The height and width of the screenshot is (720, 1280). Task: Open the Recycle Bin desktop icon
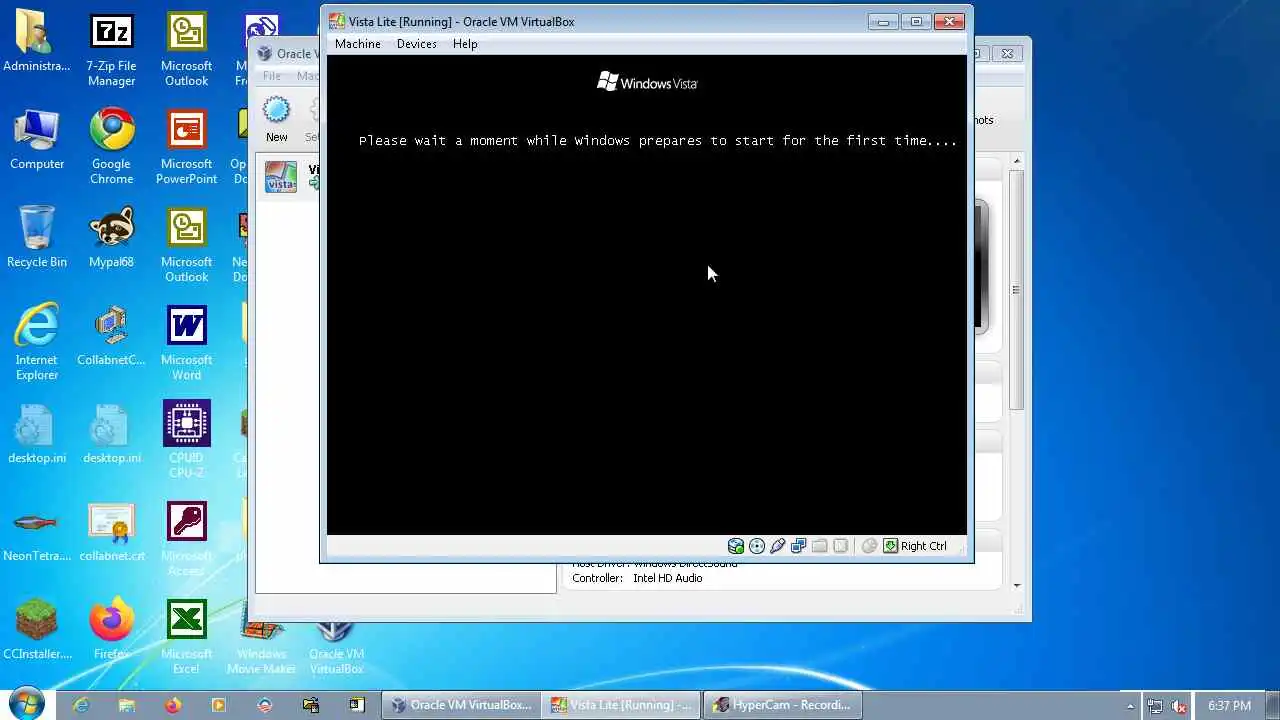click(x=37, y=237)
